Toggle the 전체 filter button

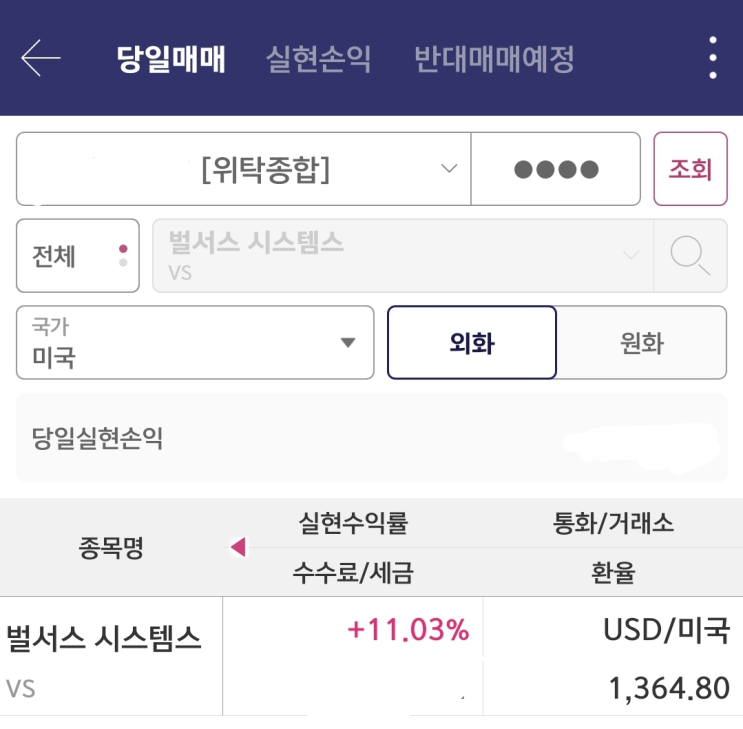[78, 256]
